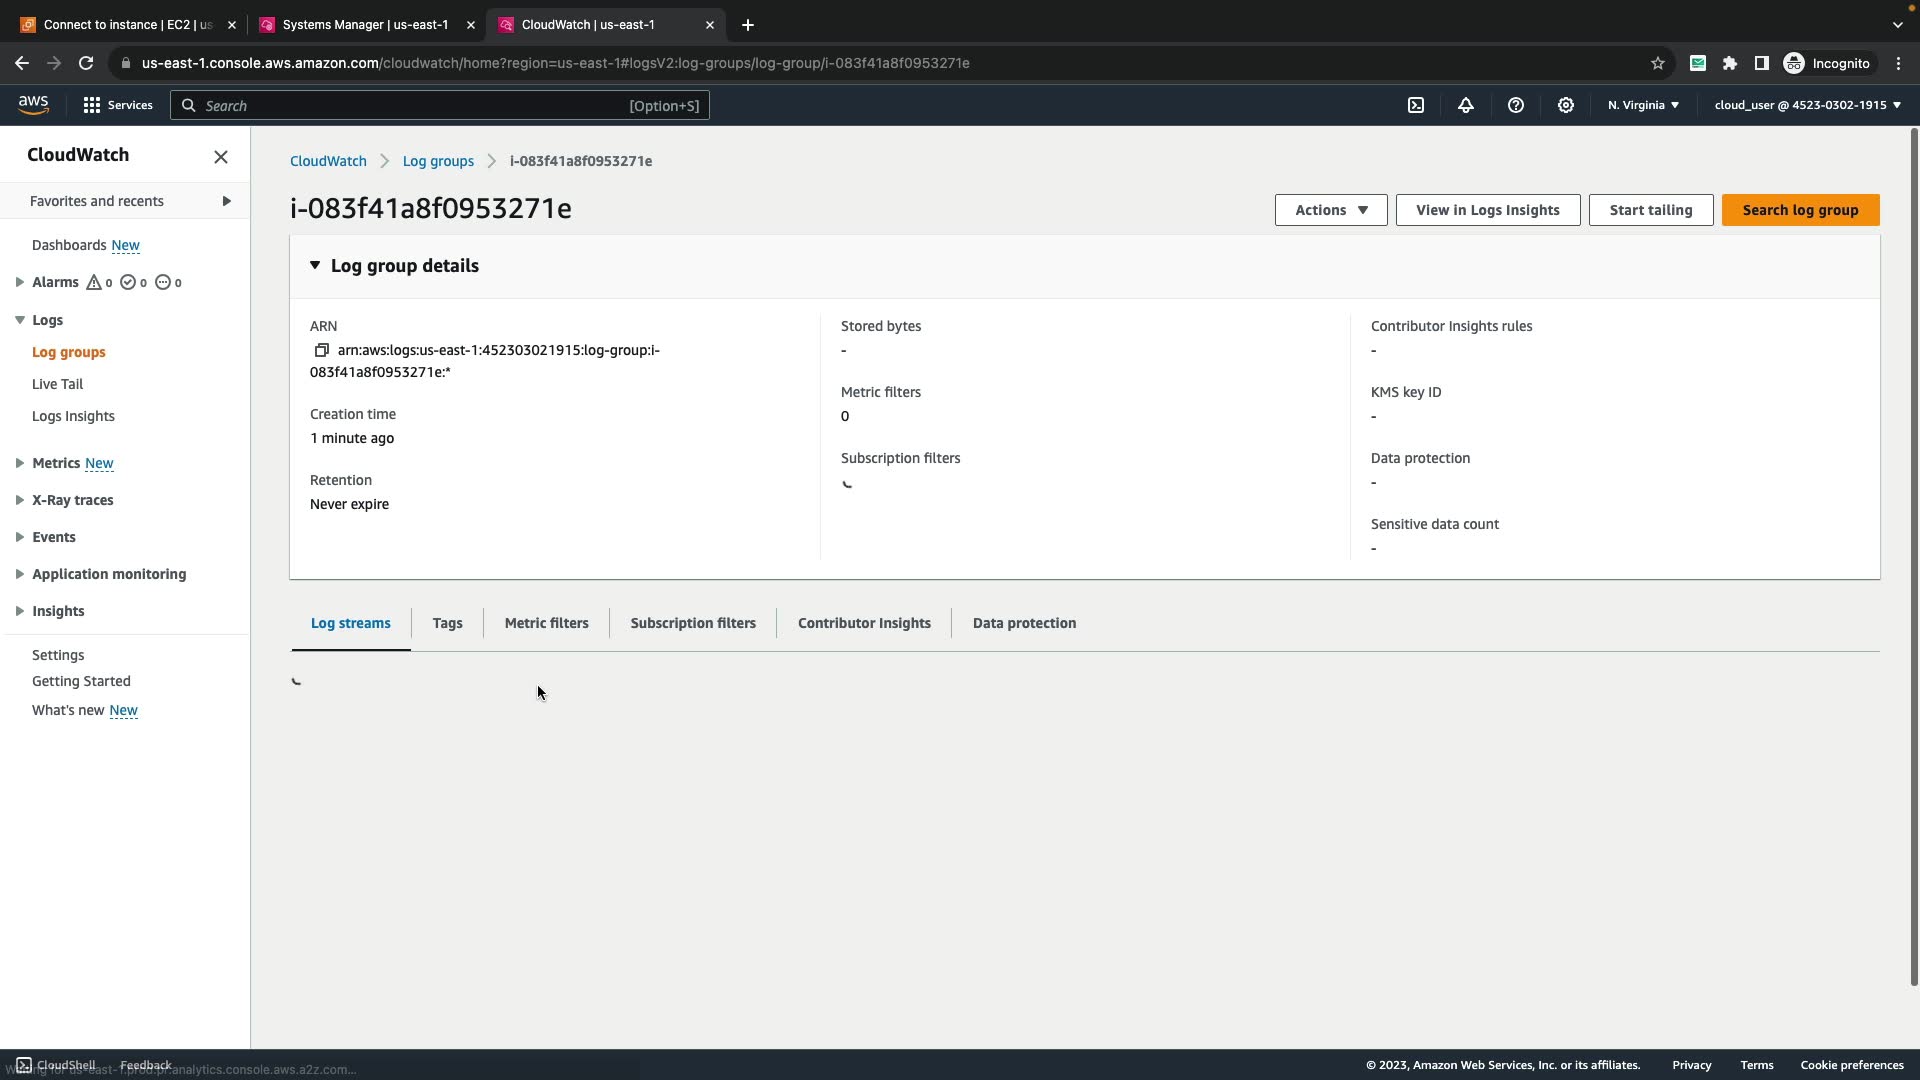
Task: Switch to the Metric filters tab
Action: (x=546, y=623)
